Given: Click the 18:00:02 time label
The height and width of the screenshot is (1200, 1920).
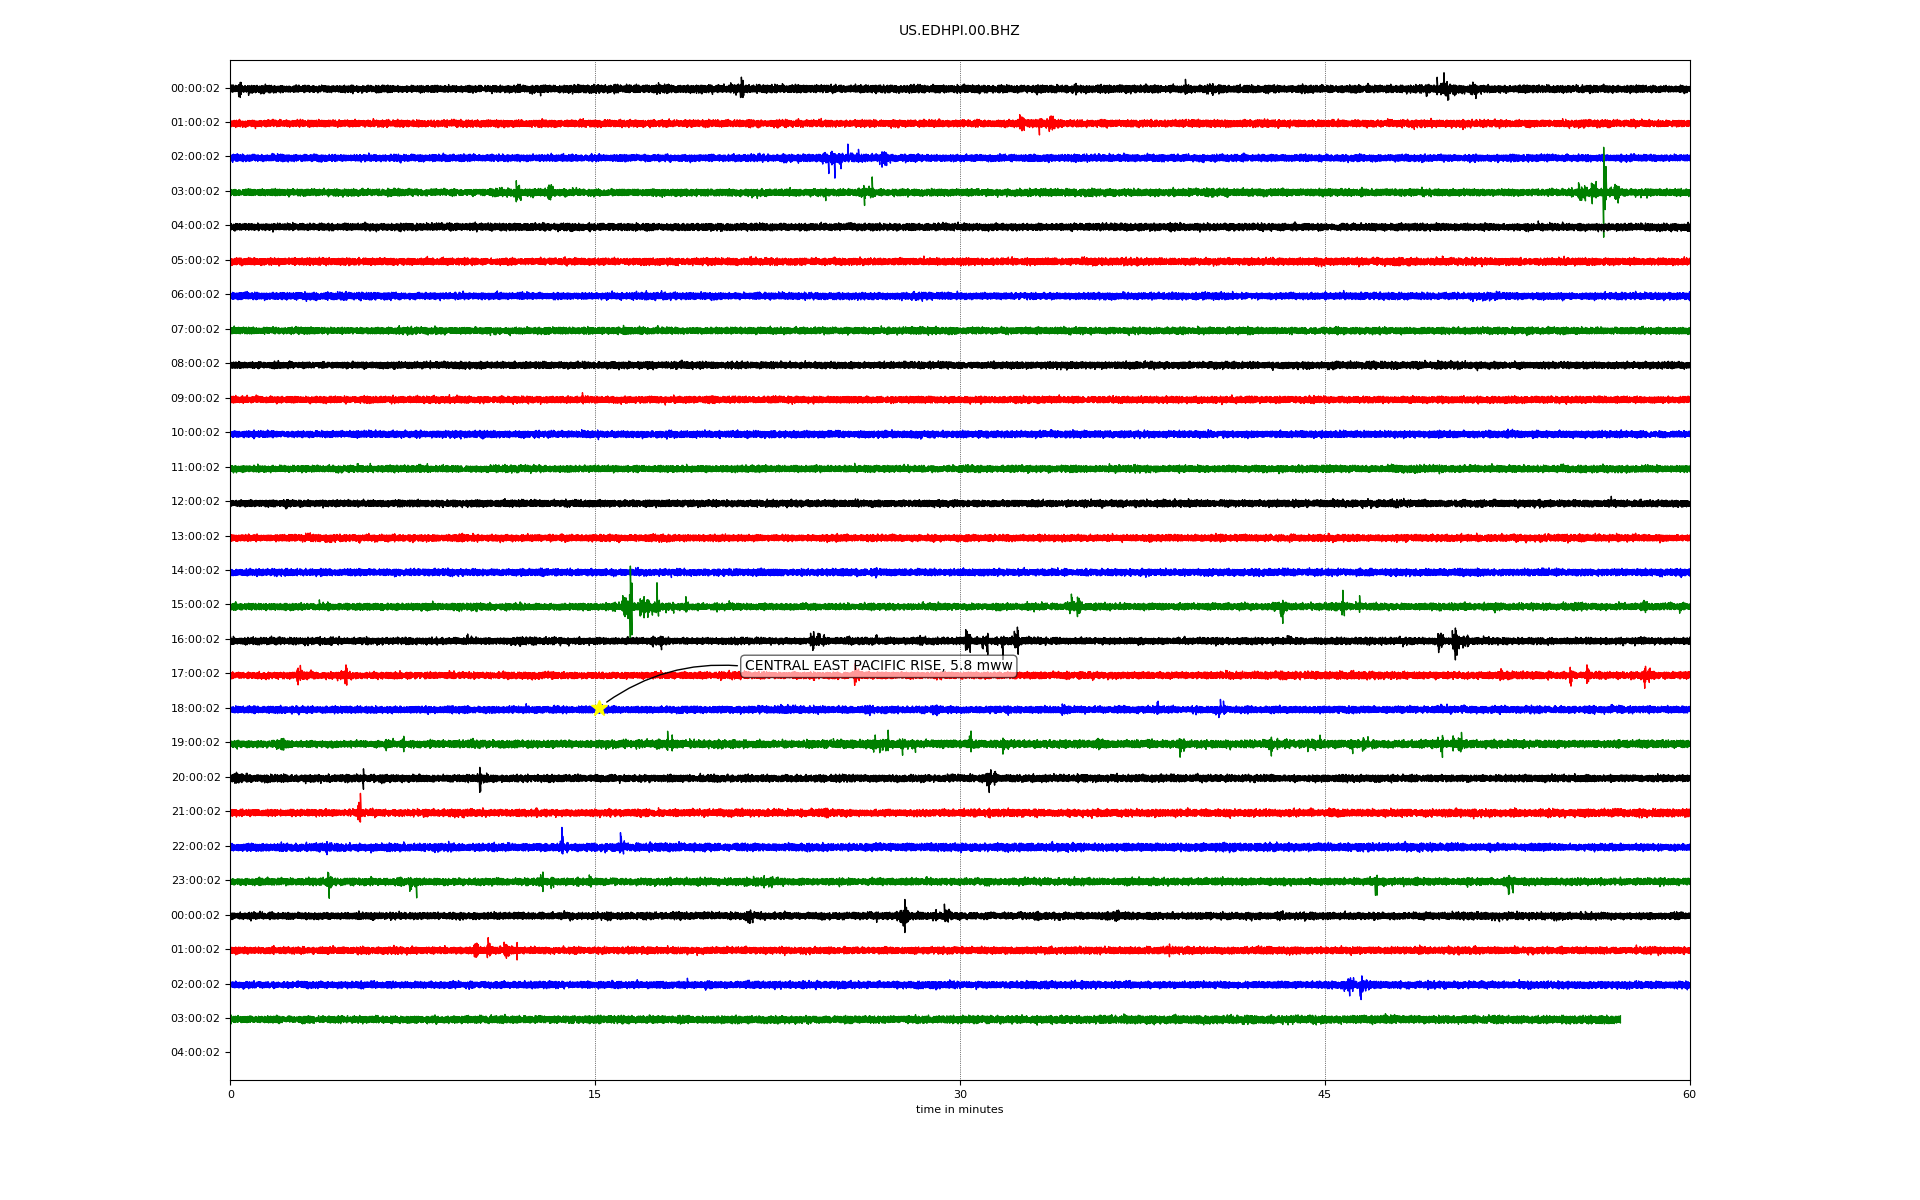Looking at the screenshot, I should click(195, 709).
